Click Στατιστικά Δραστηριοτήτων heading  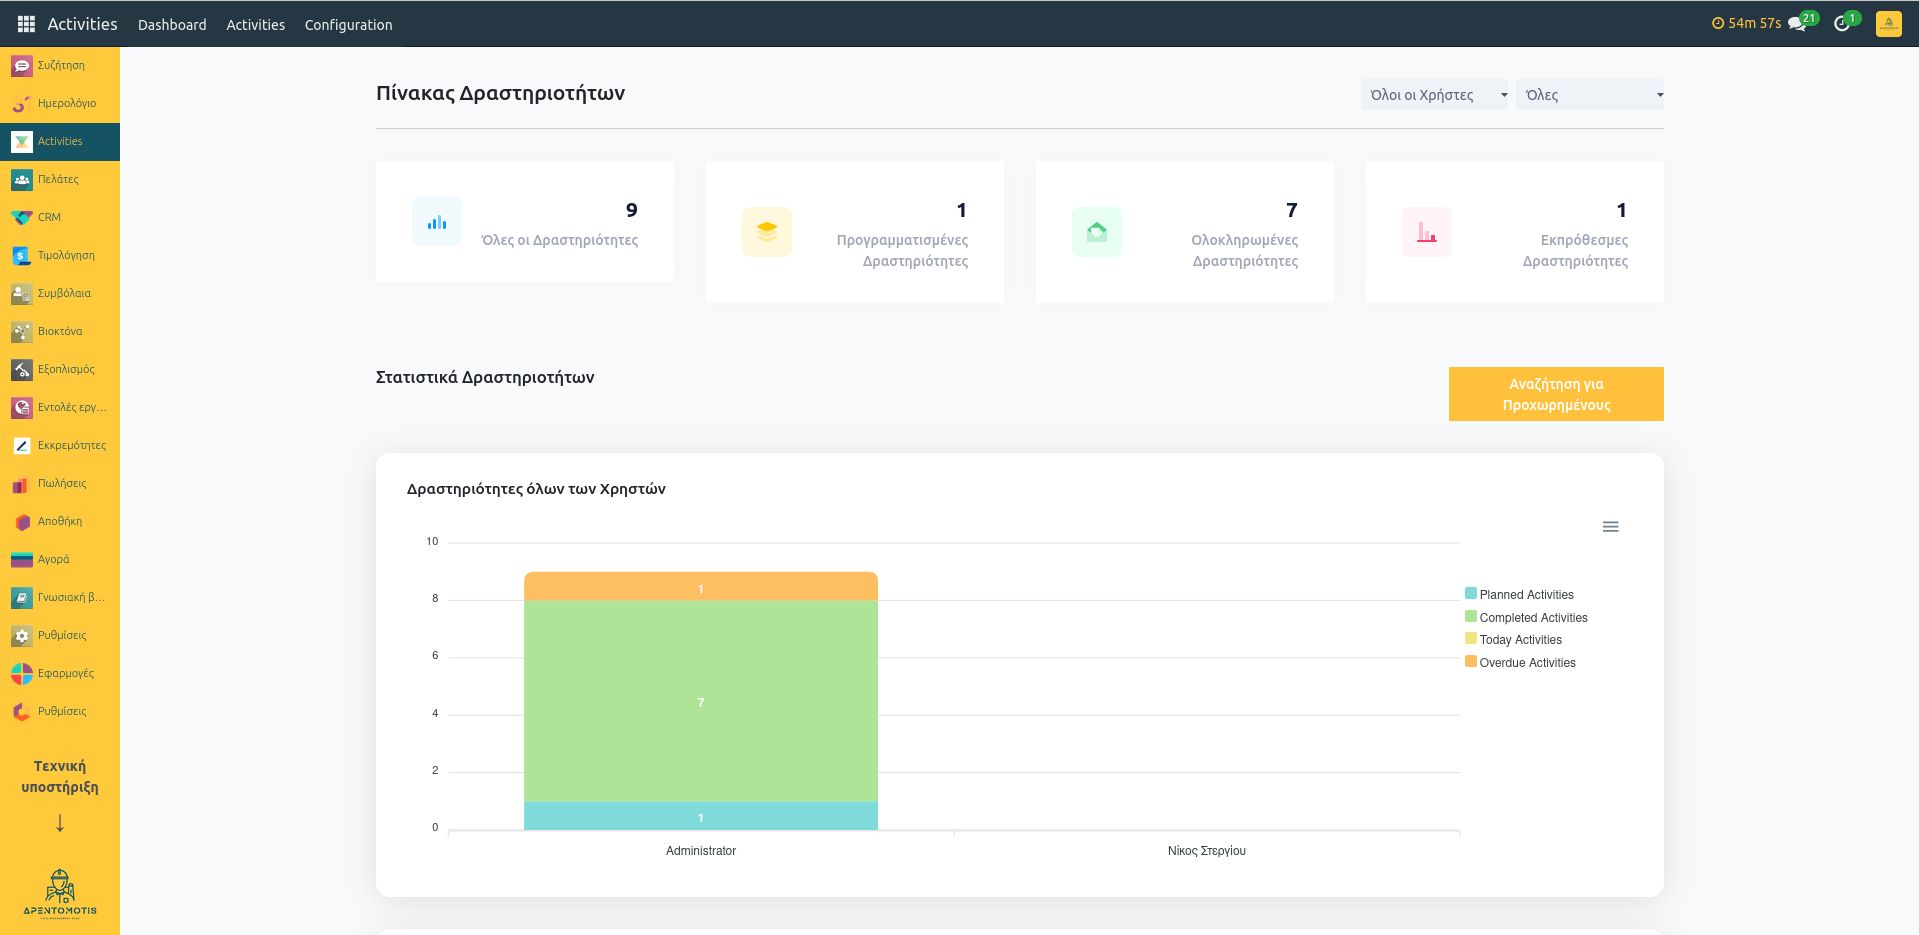point(485,377)
